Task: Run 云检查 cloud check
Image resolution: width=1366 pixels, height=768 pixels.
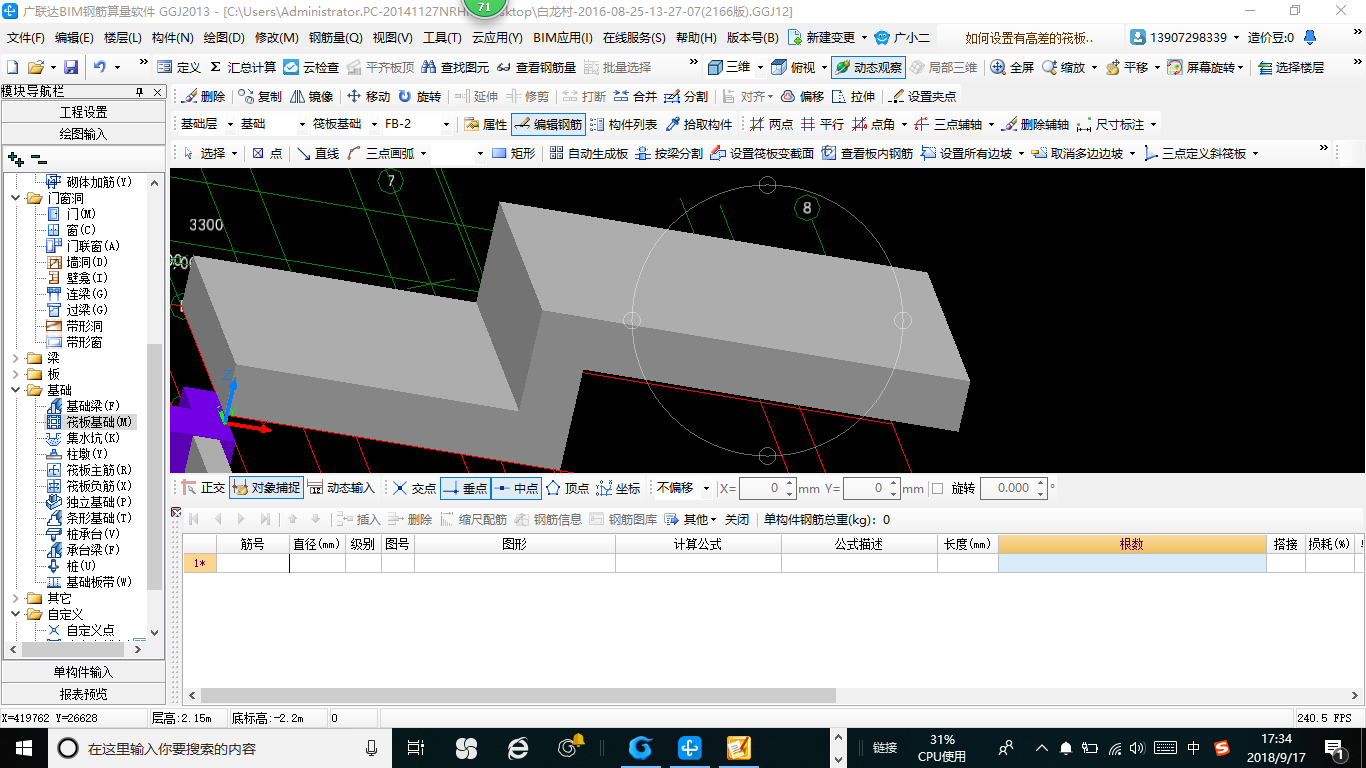Action: [x=311, y=67]
